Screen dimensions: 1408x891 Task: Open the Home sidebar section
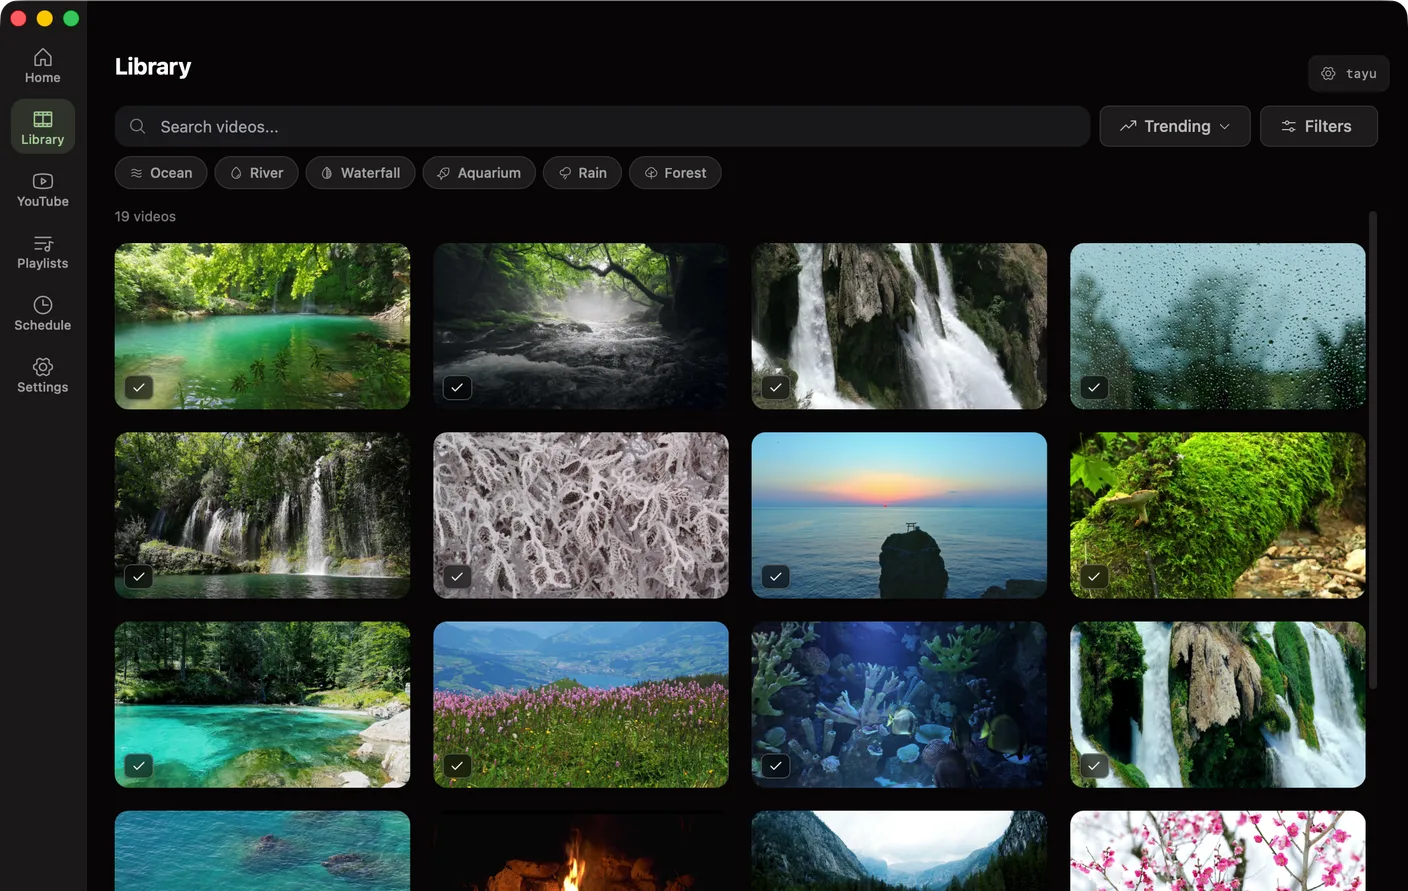[x=43, y=66]
